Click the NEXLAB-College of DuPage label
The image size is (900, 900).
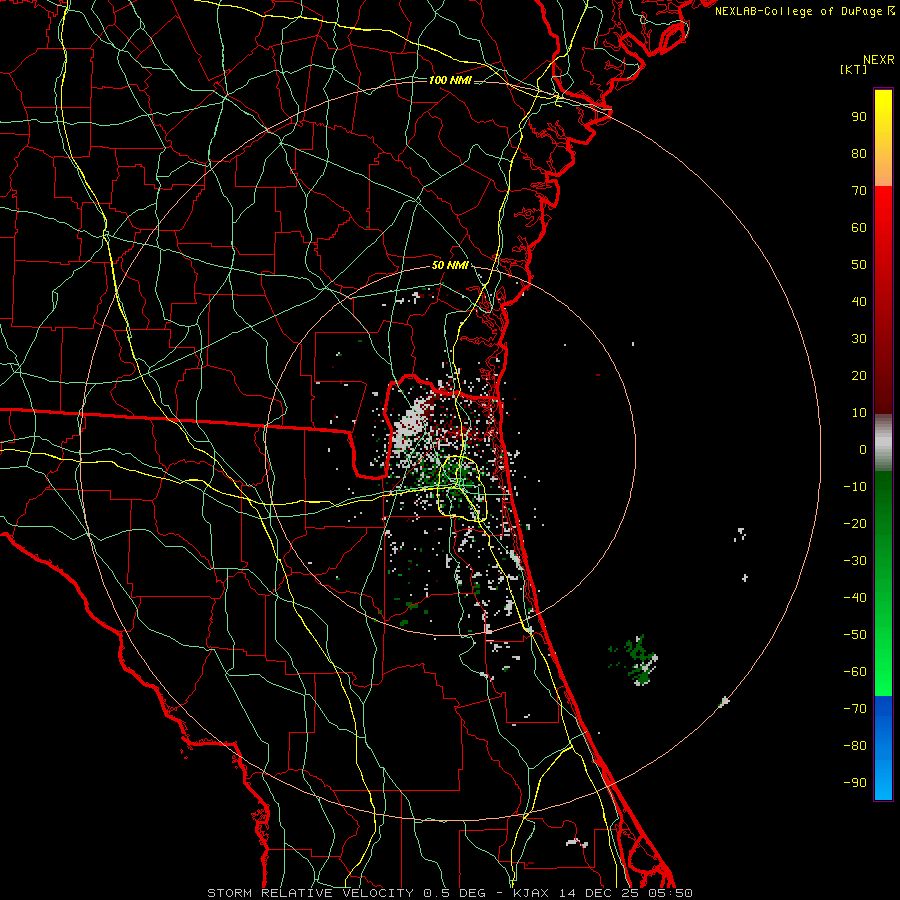(805, 11)
